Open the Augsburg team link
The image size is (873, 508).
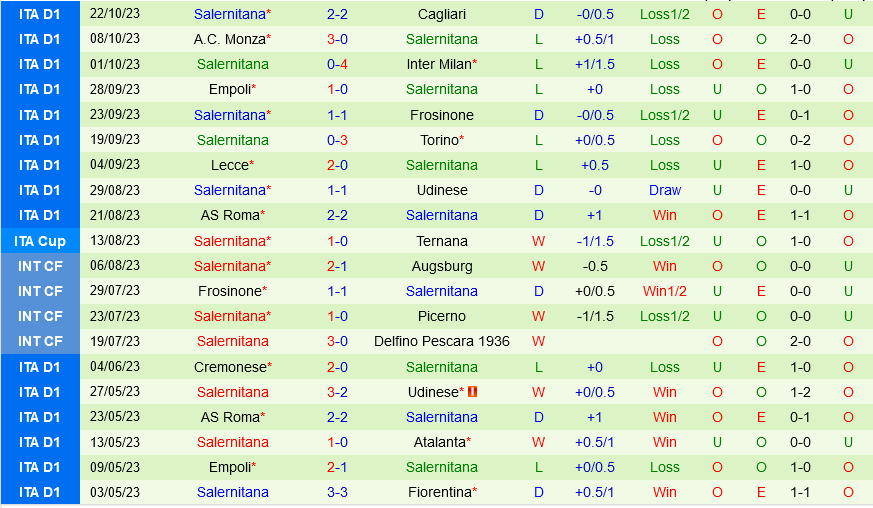coord(442,266)
